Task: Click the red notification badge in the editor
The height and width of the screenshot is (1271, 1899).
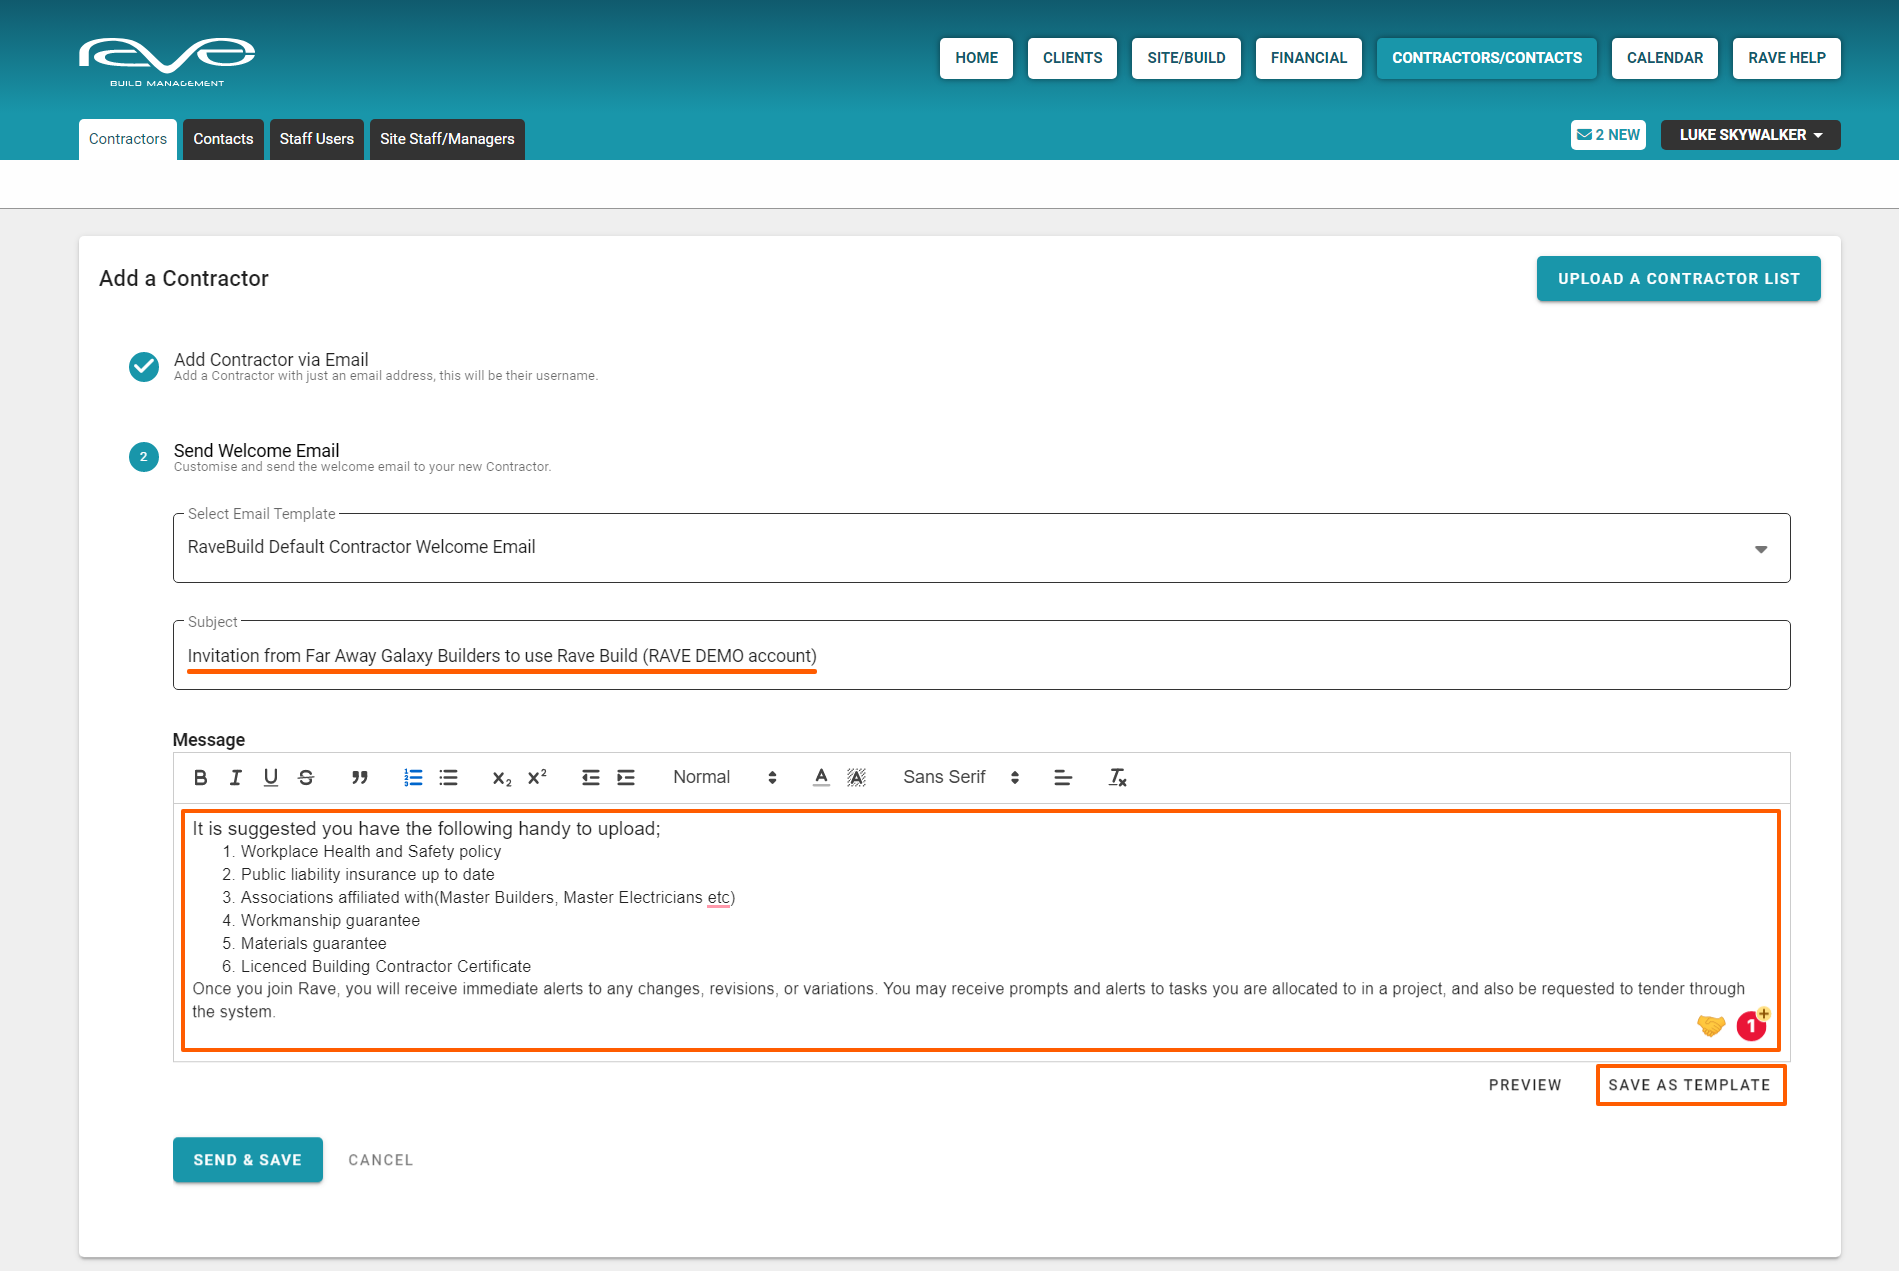Action: tap(1752, 1025)
